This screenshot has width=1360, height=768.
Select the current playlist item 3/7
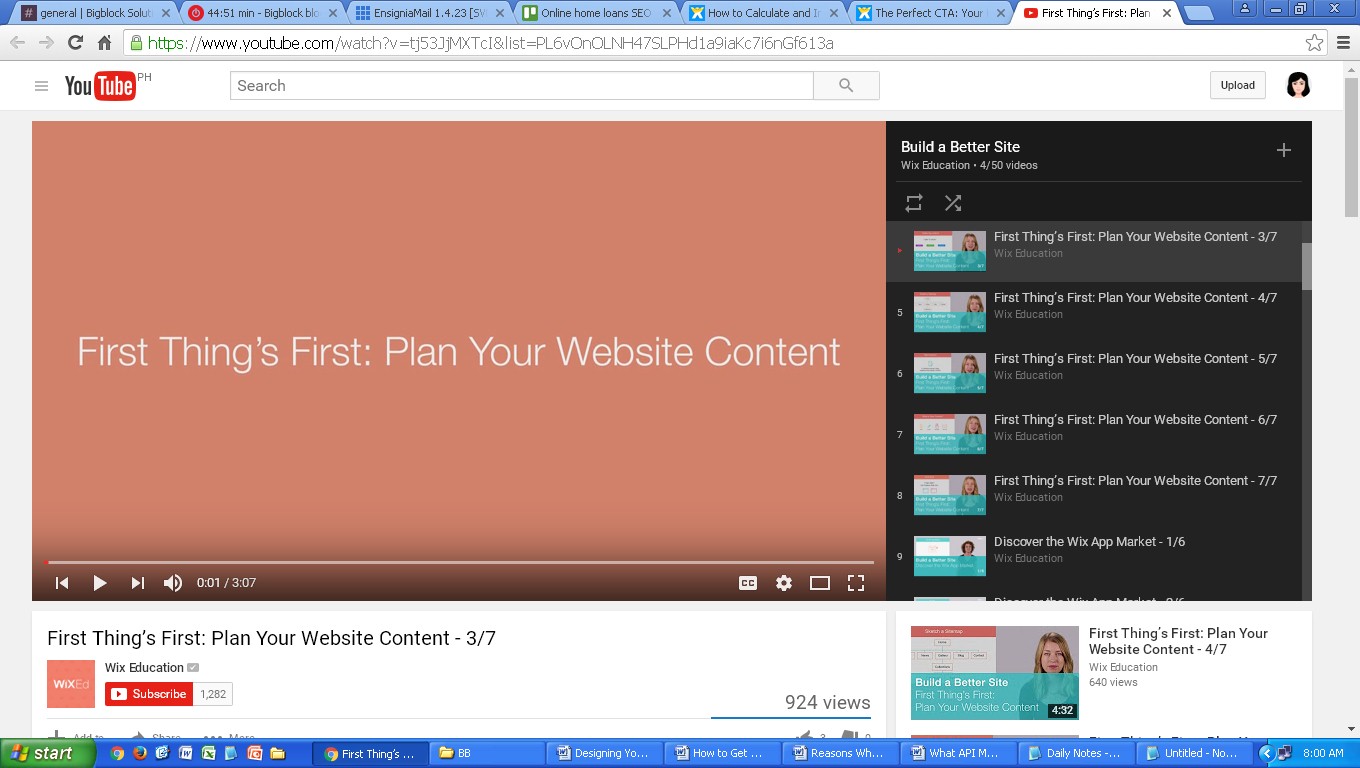(1095, 252)
